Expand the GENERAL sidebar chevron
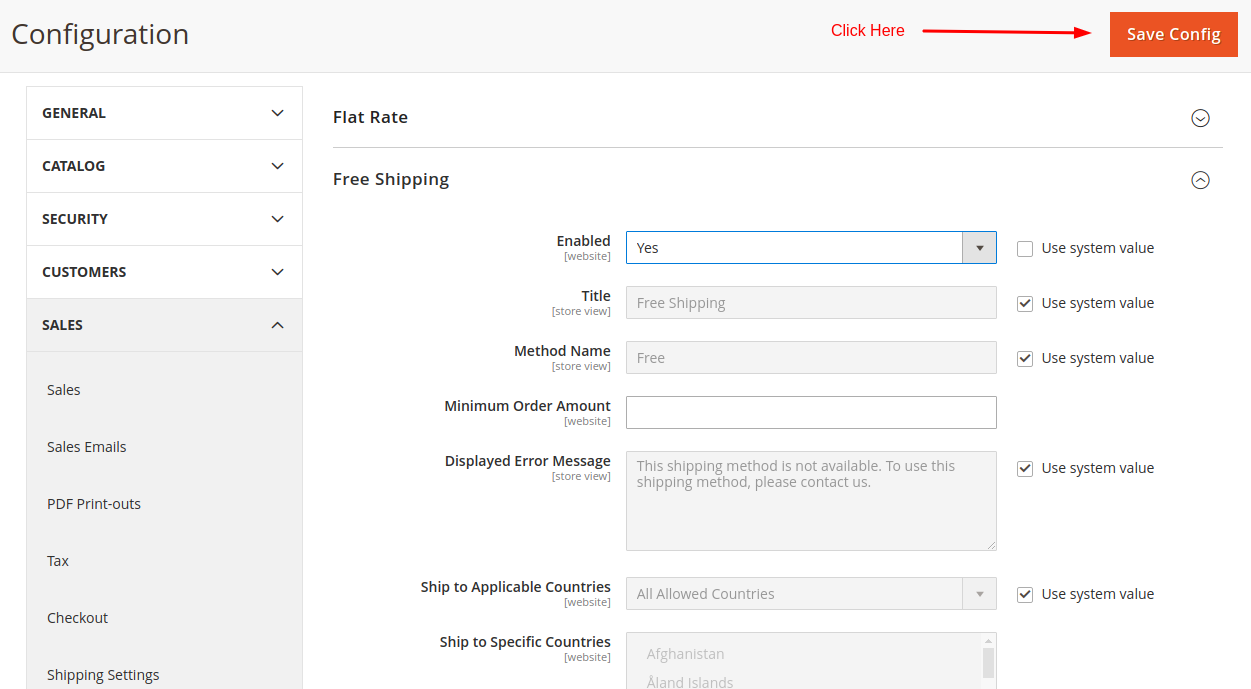1251x689 pixels. 278,113
